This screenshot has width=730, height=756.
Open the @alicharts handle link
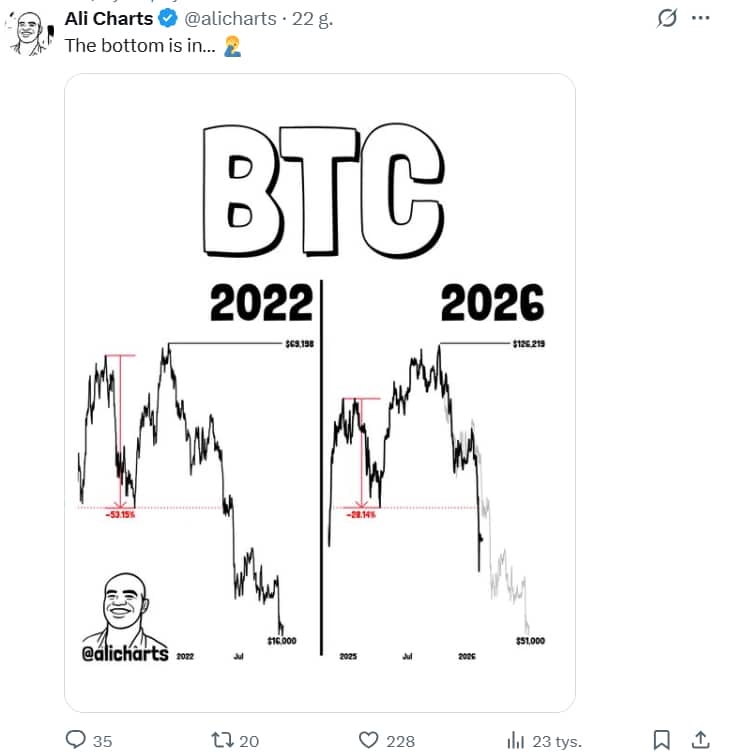(x=231, y=18)
